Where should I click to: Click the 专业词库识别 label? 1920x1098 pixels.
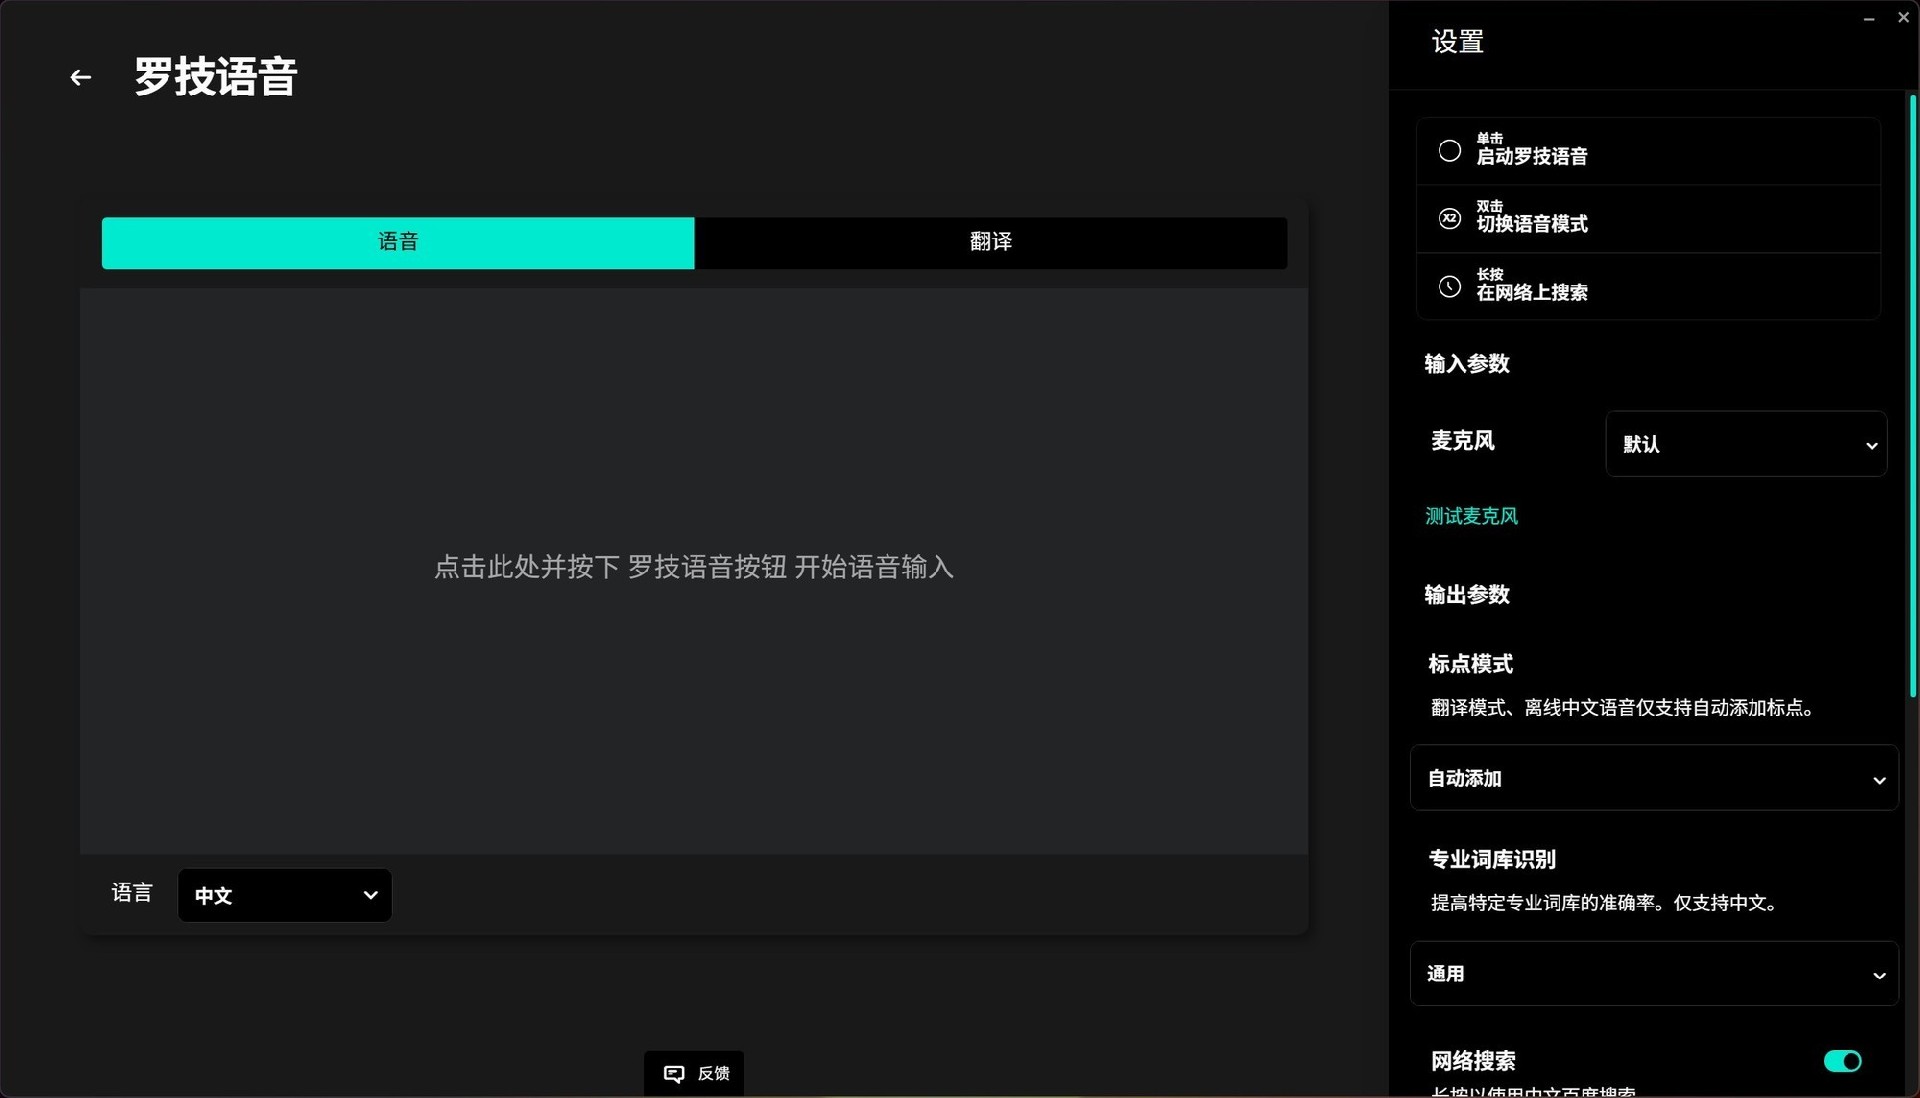click(x=1492, y=859)
